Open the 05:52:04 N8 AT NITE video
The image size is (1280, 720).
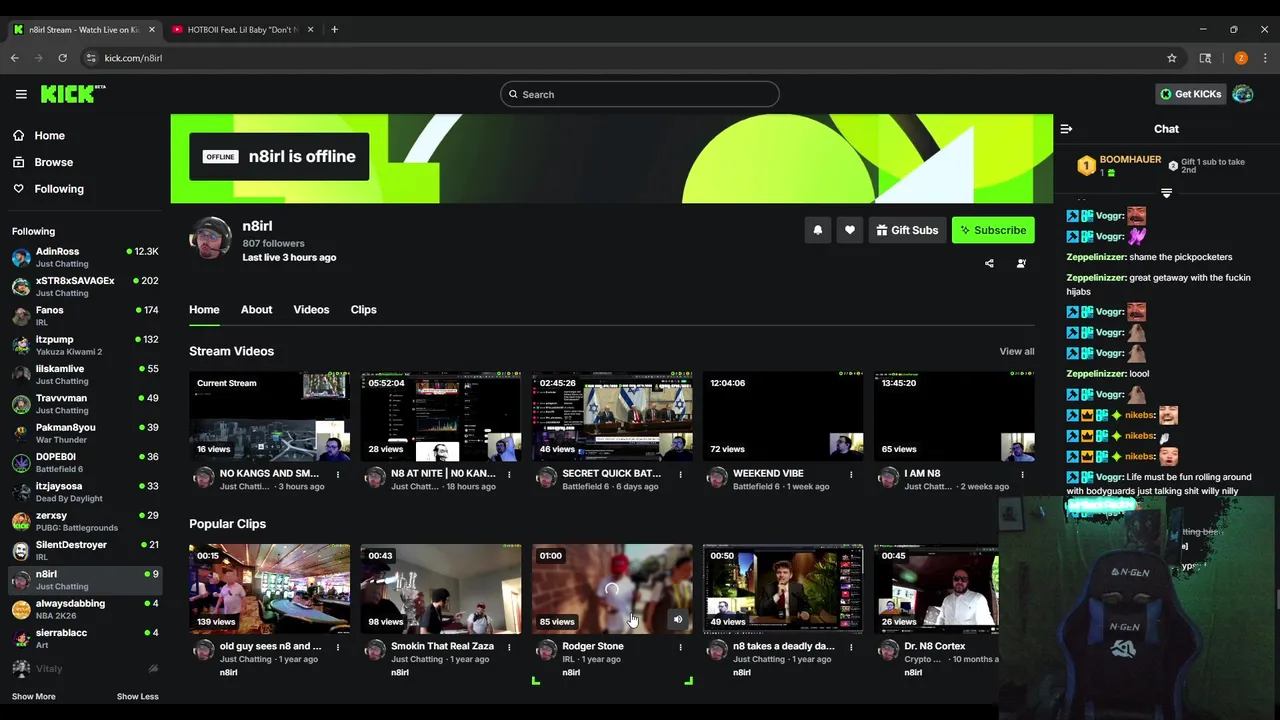(x=441, y=416)
